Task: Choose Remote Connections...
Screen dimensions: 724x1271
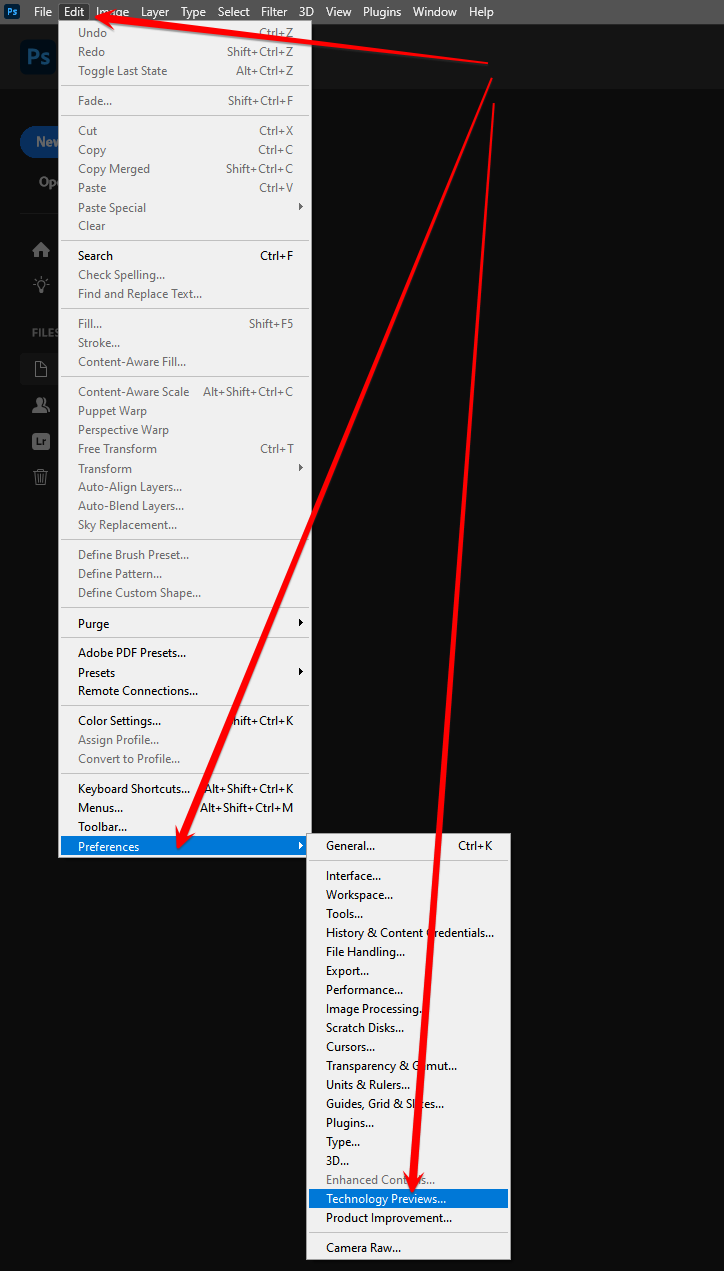Action: pyautogui.click(x=185, y=691)
